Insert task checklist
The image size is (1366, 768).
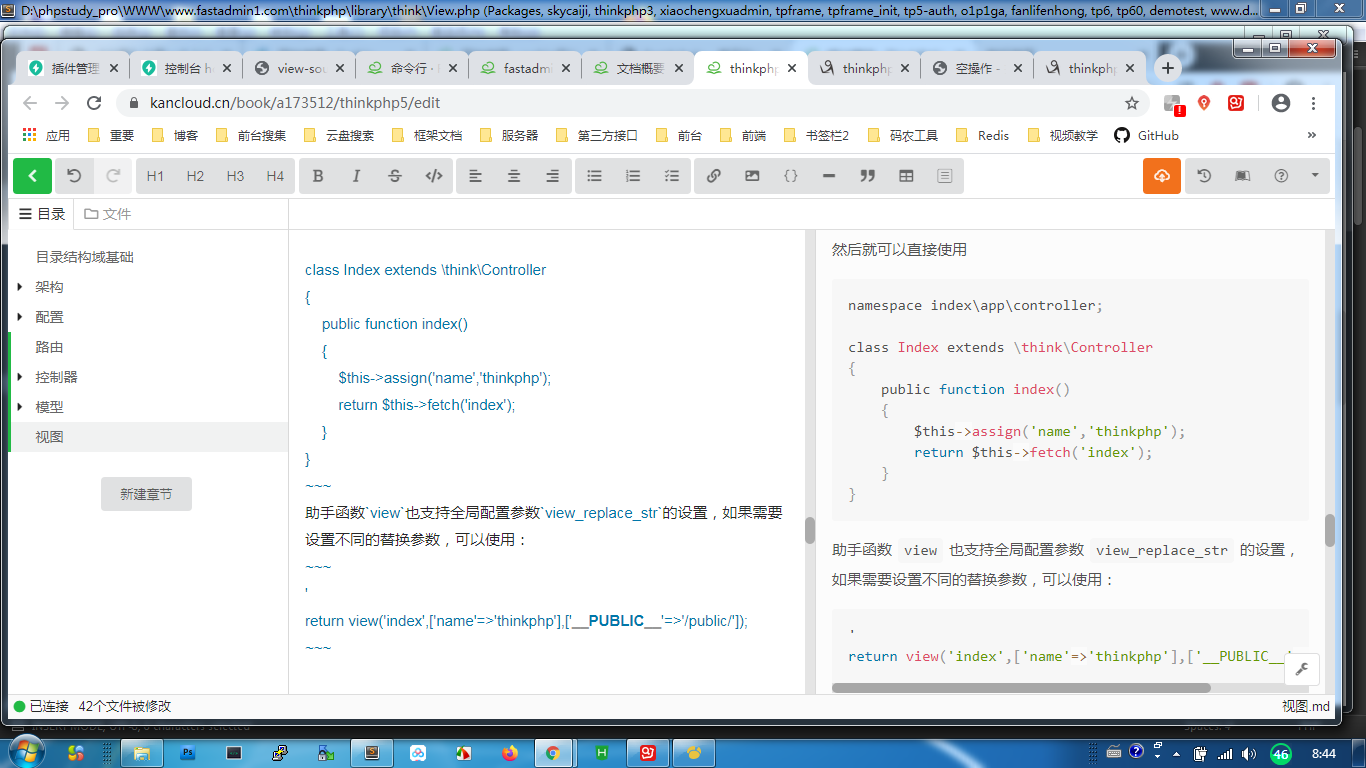(671, 176)
